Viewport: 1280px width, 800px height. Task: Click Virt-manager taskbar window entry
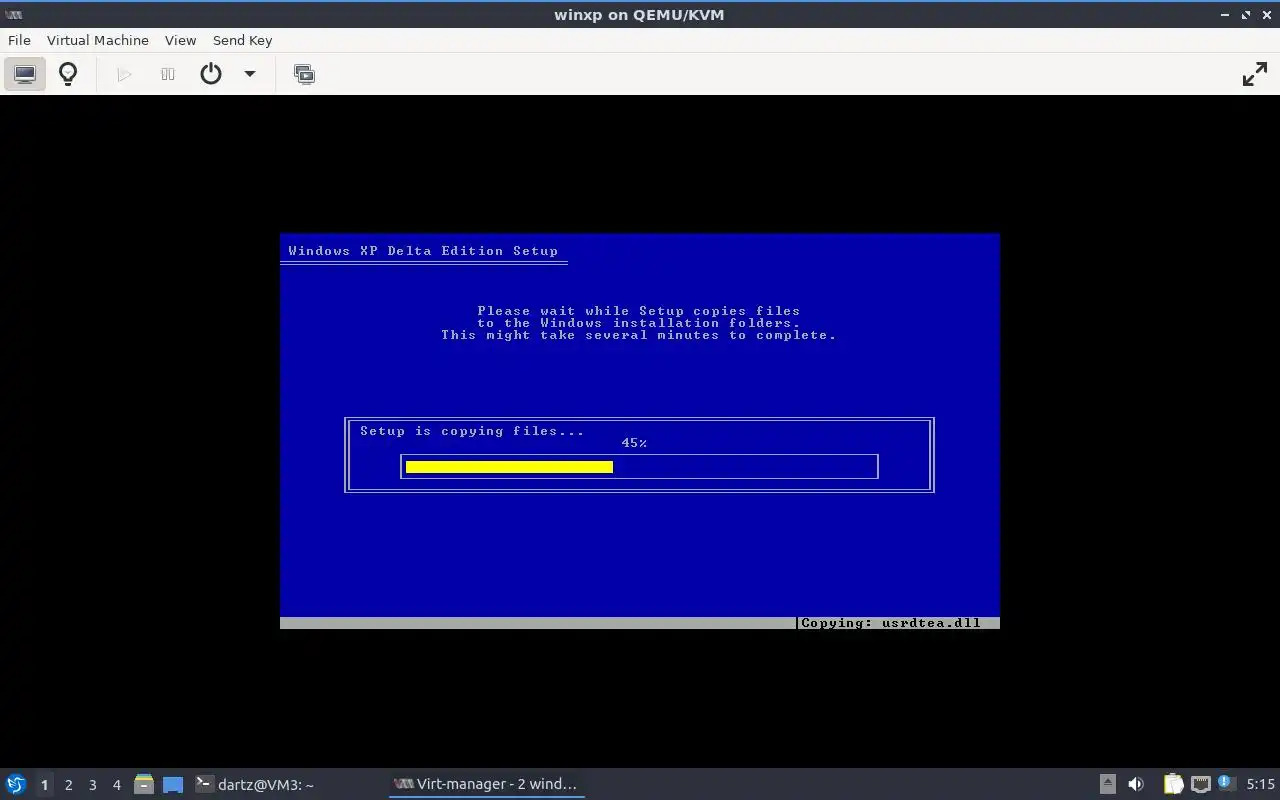pyautogui.click(x=486, y=784)
